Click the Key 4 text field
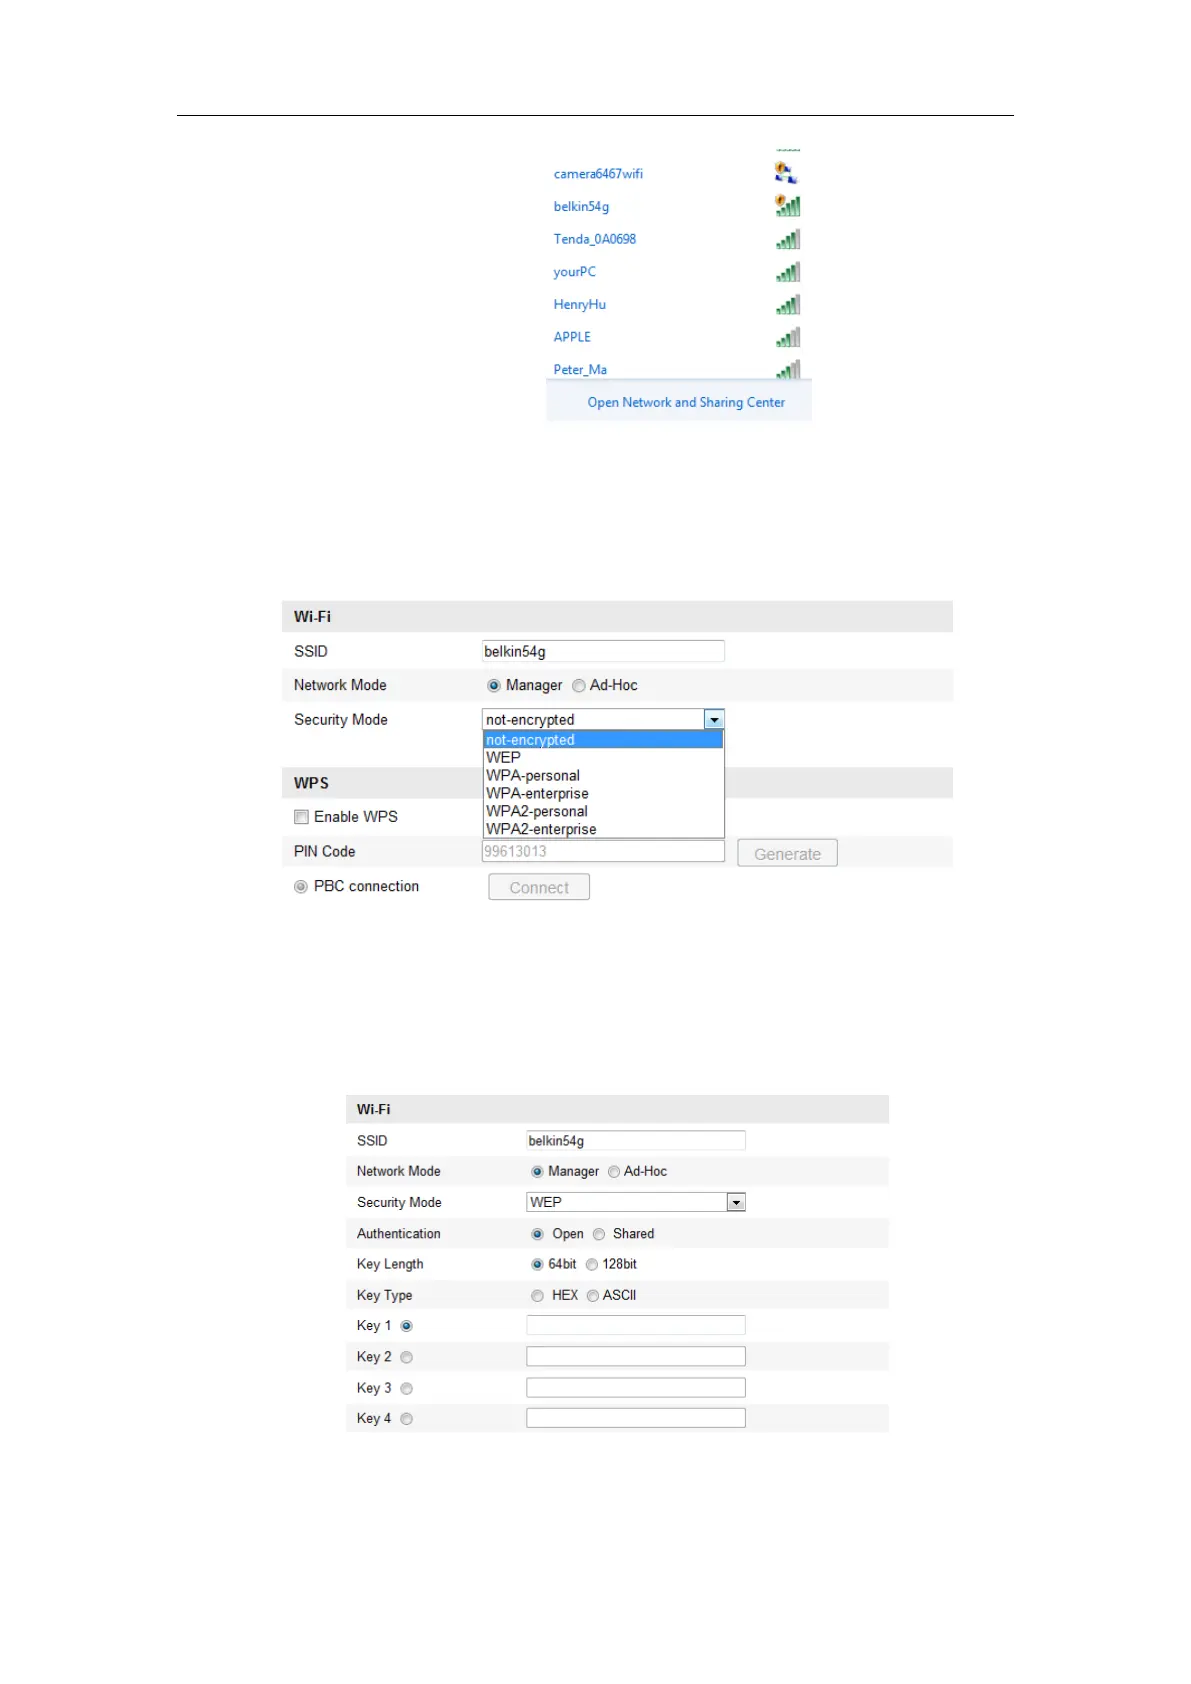Viewport: 1191px width, 1684px height. (x=636, y=1418)
